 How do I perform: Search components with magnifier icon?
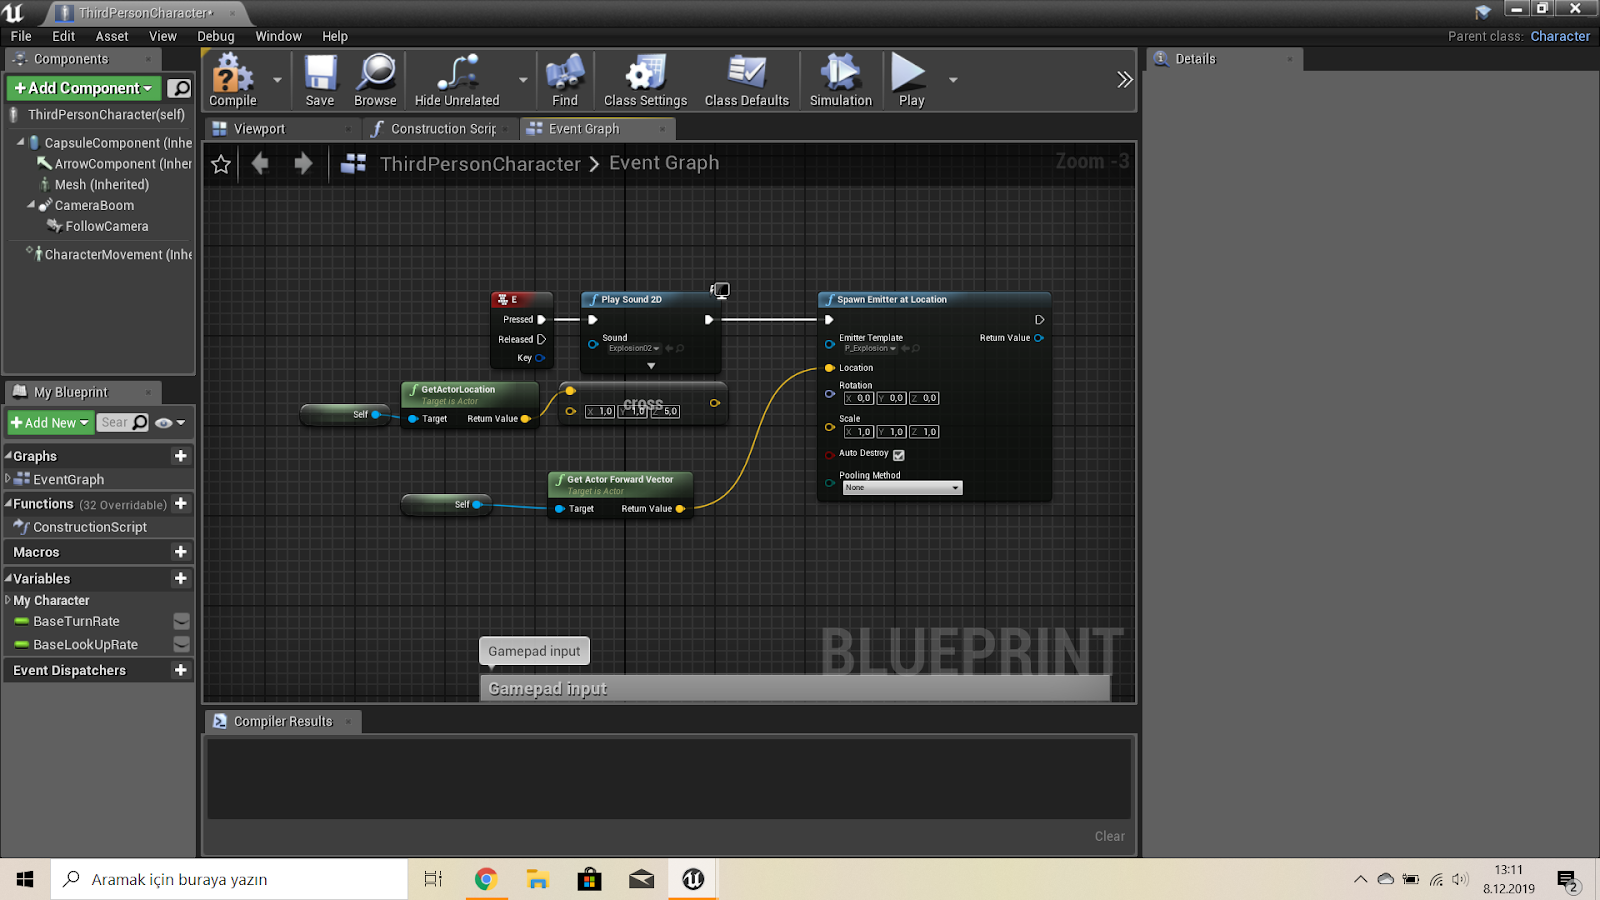179,88
